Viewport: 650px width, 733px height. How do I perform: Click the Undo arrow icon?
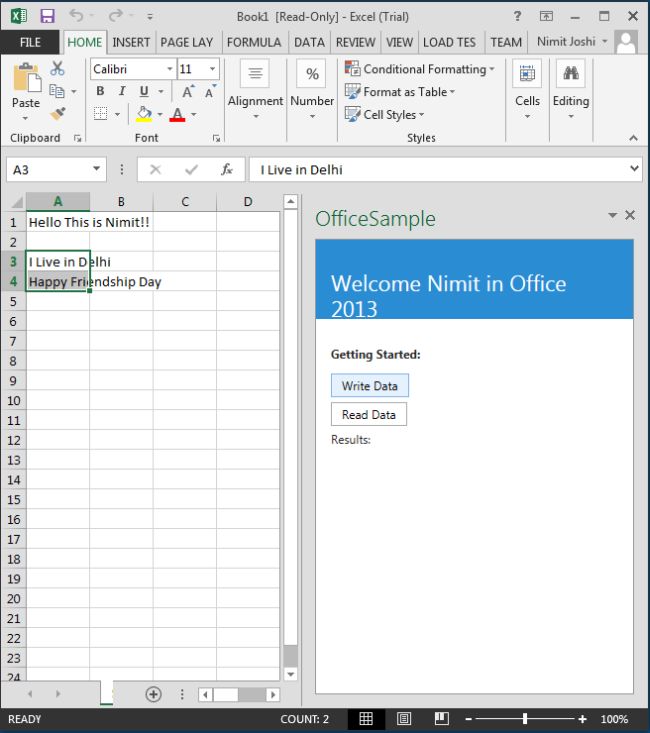[x=76, y=16]
